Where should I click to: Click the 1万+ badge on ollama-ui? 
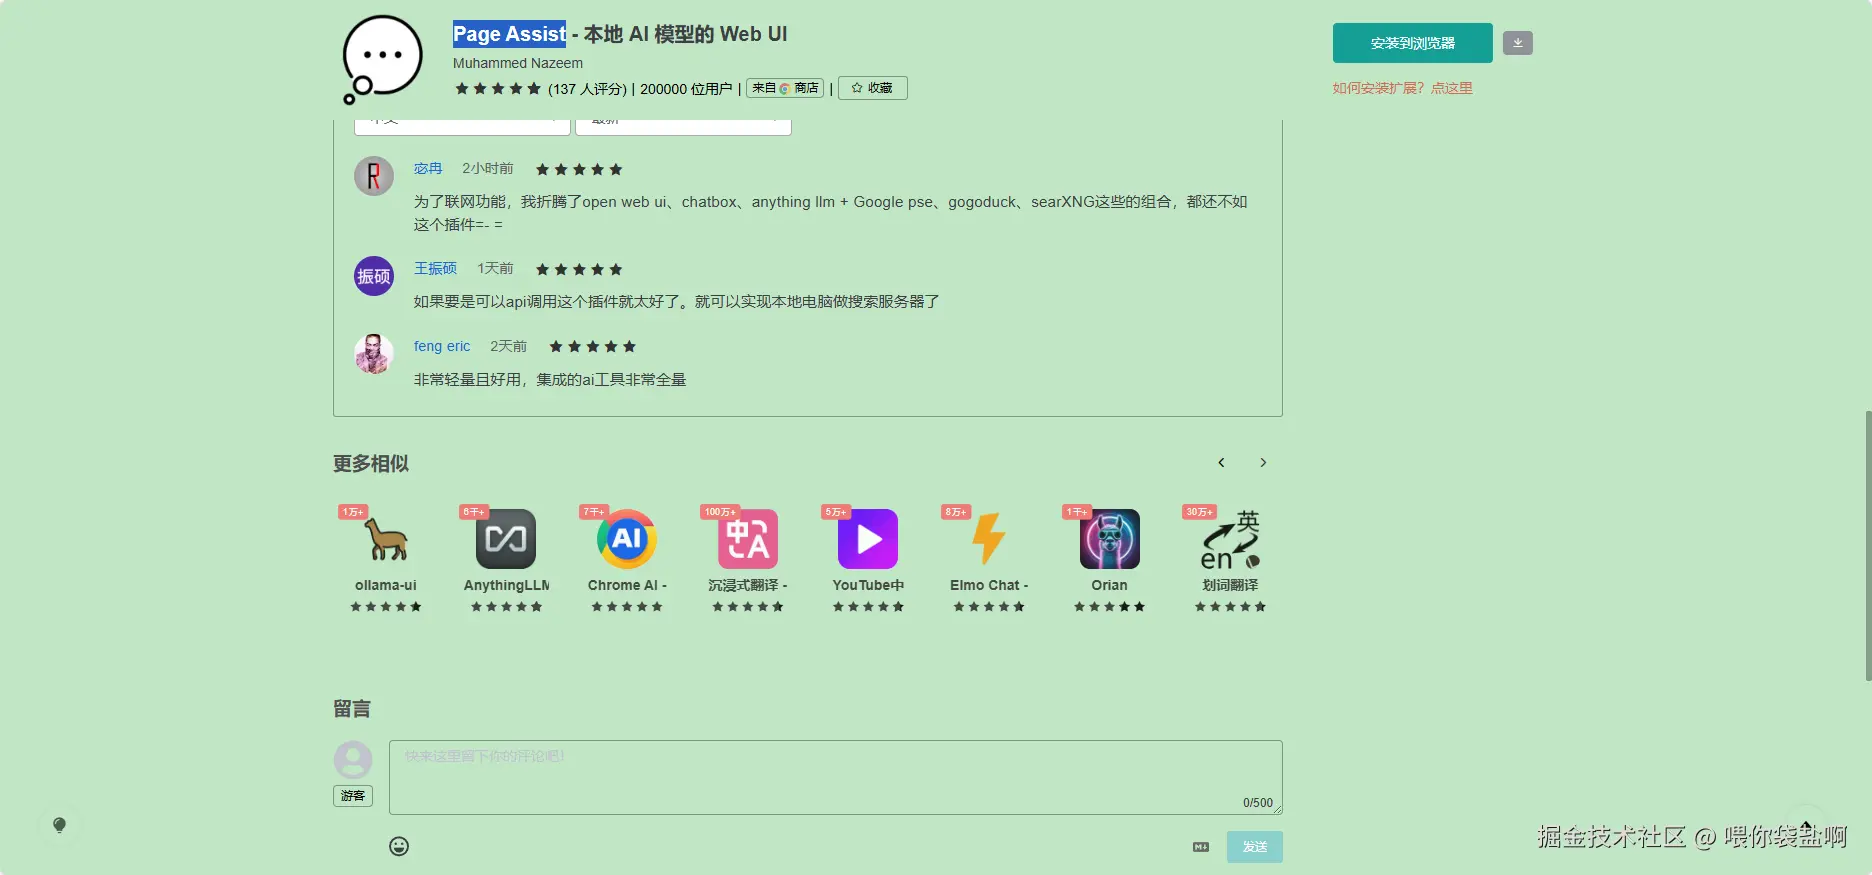tap(353, 512)
